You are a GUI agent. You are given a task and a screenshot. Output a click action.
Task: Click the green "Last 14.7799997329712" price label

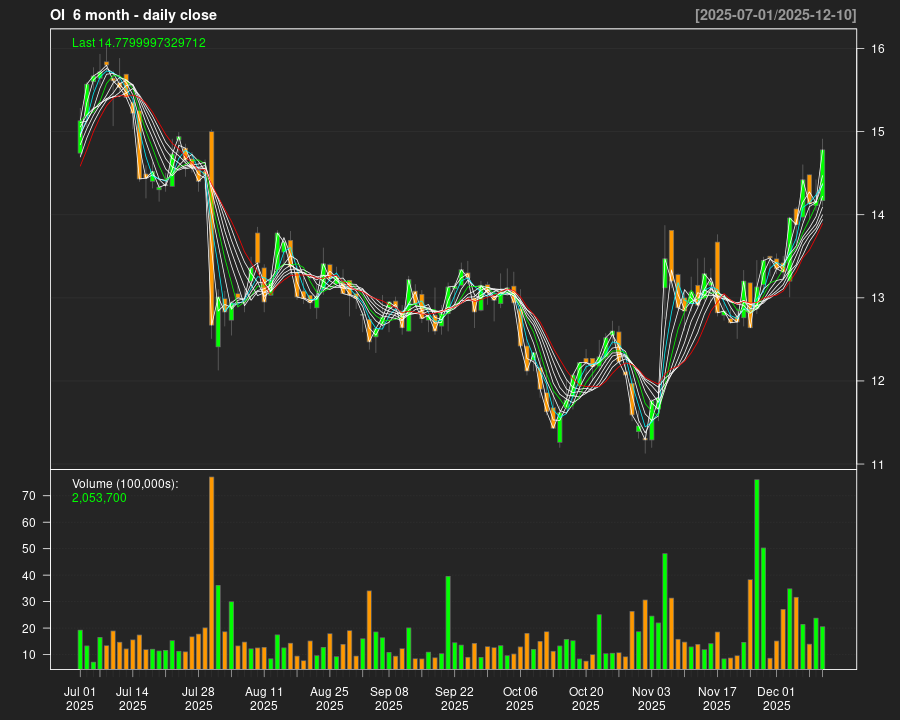tap(139, 43)
